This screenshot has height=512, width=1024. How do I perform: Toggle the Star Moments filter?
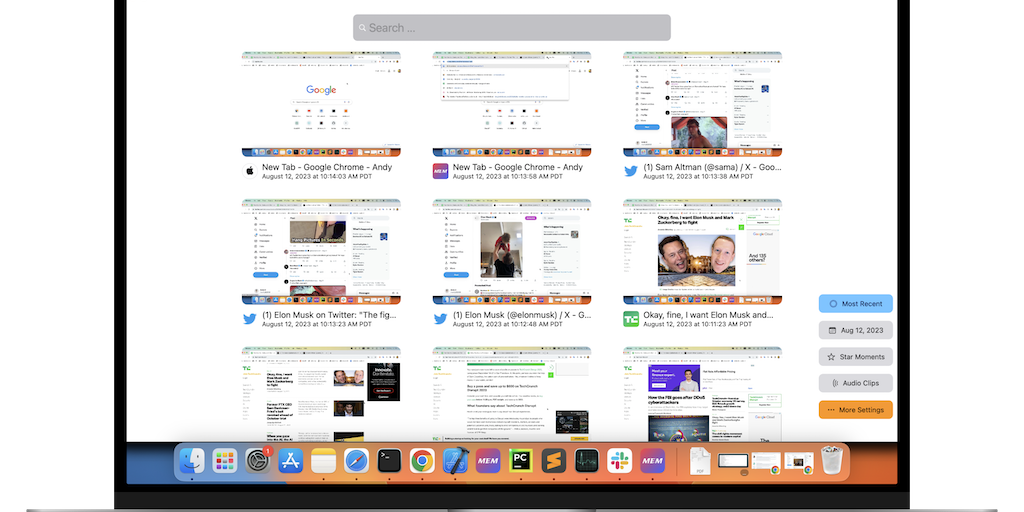tap(855, 356)
